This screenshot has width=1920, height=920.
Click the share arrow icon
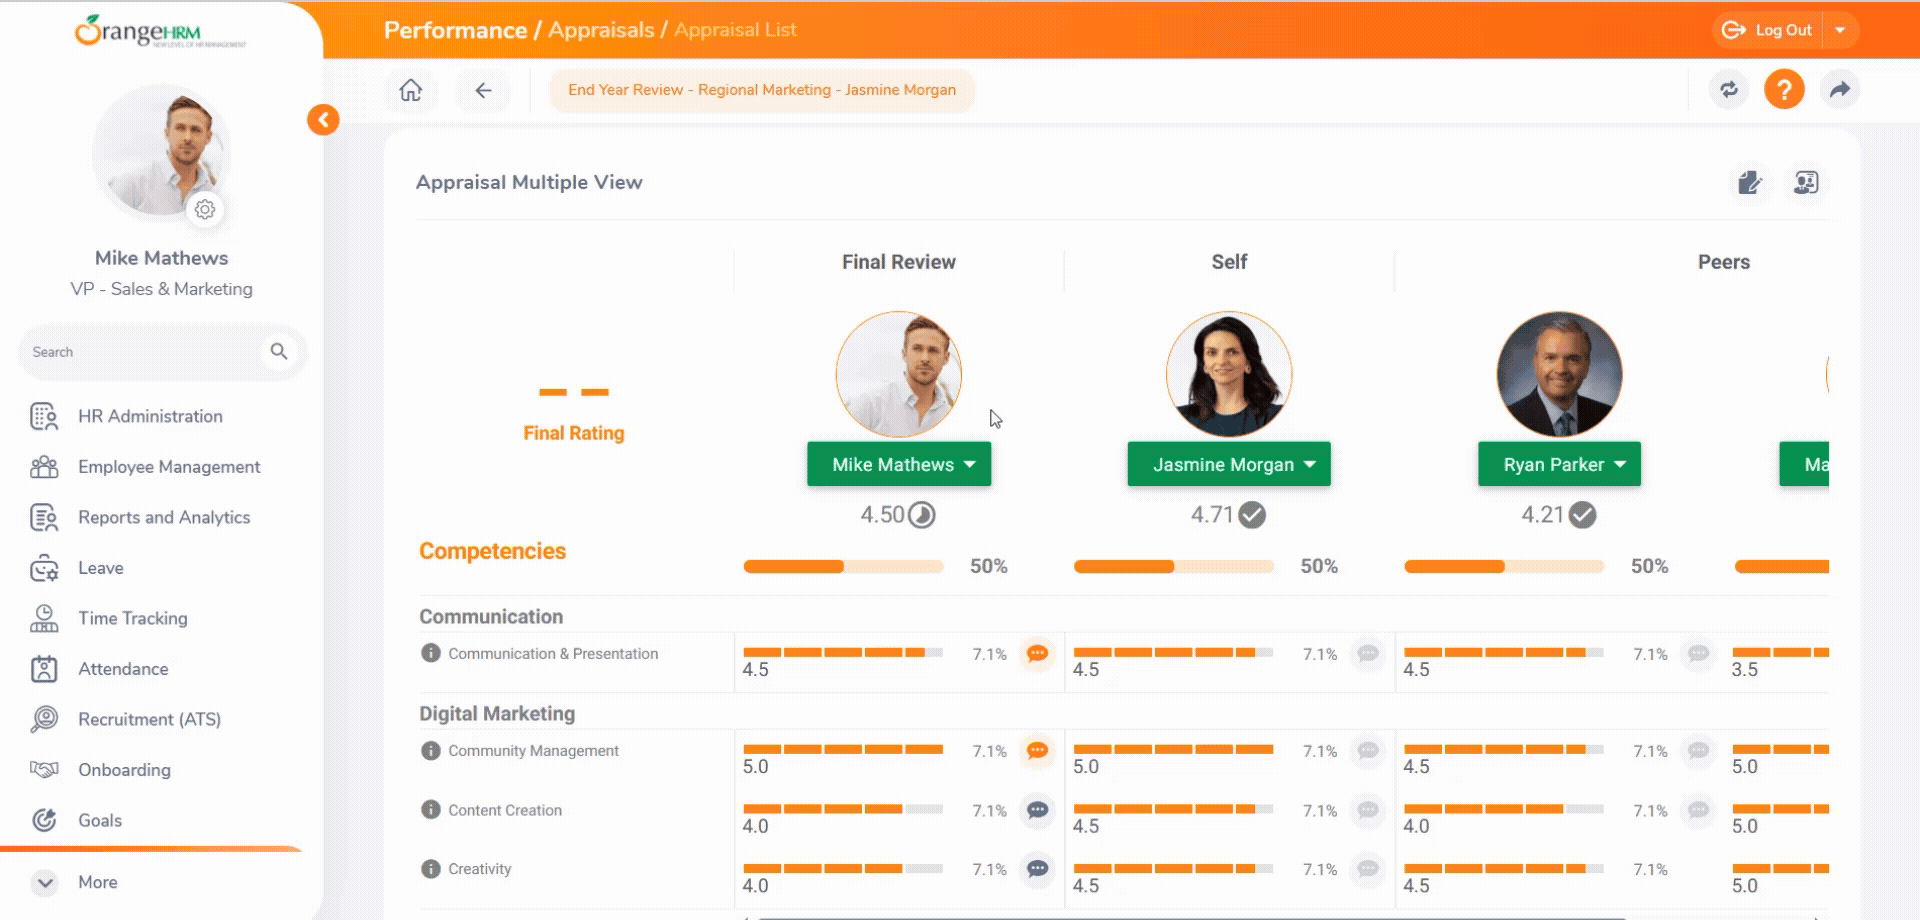1840,90
